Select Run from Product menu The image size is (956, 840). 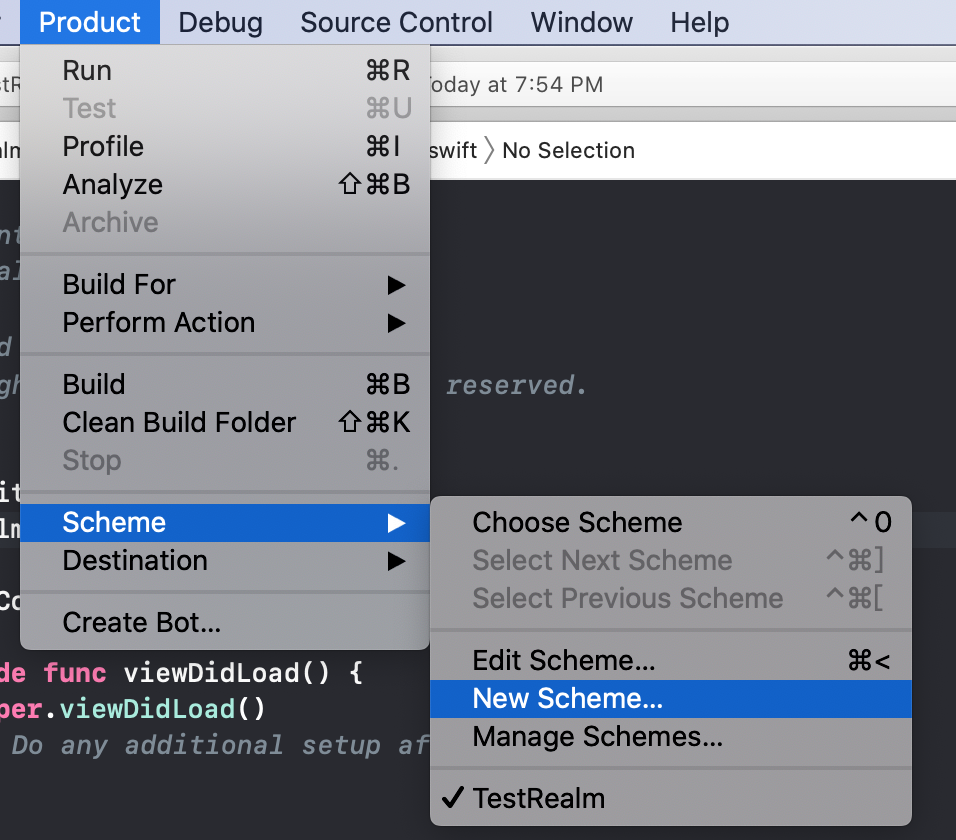coord(87,71)
